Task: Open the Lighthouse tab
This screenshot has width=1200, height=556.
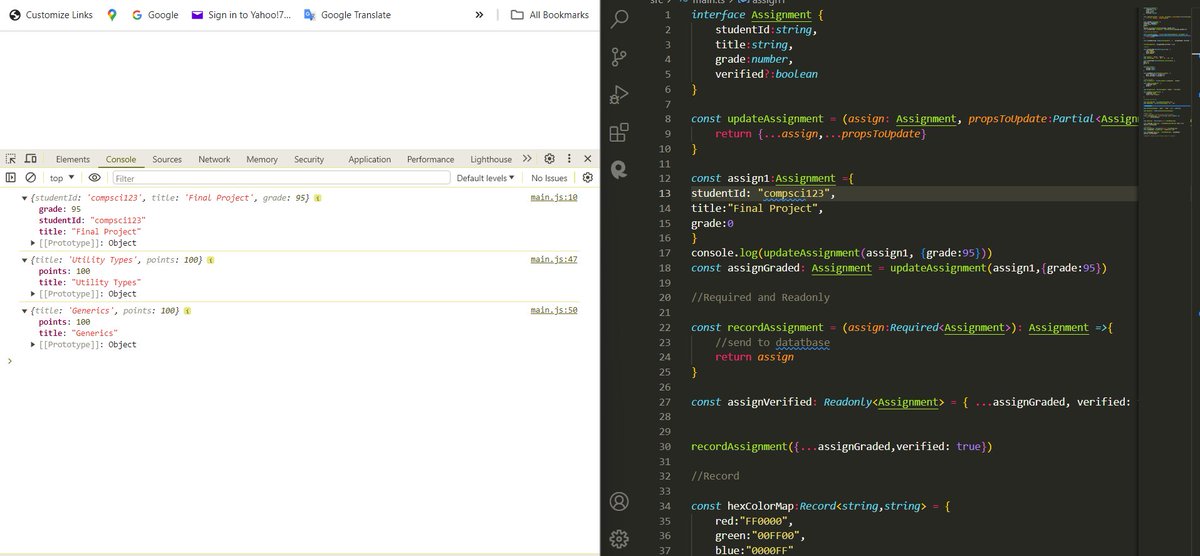Action: pos(491,159)
